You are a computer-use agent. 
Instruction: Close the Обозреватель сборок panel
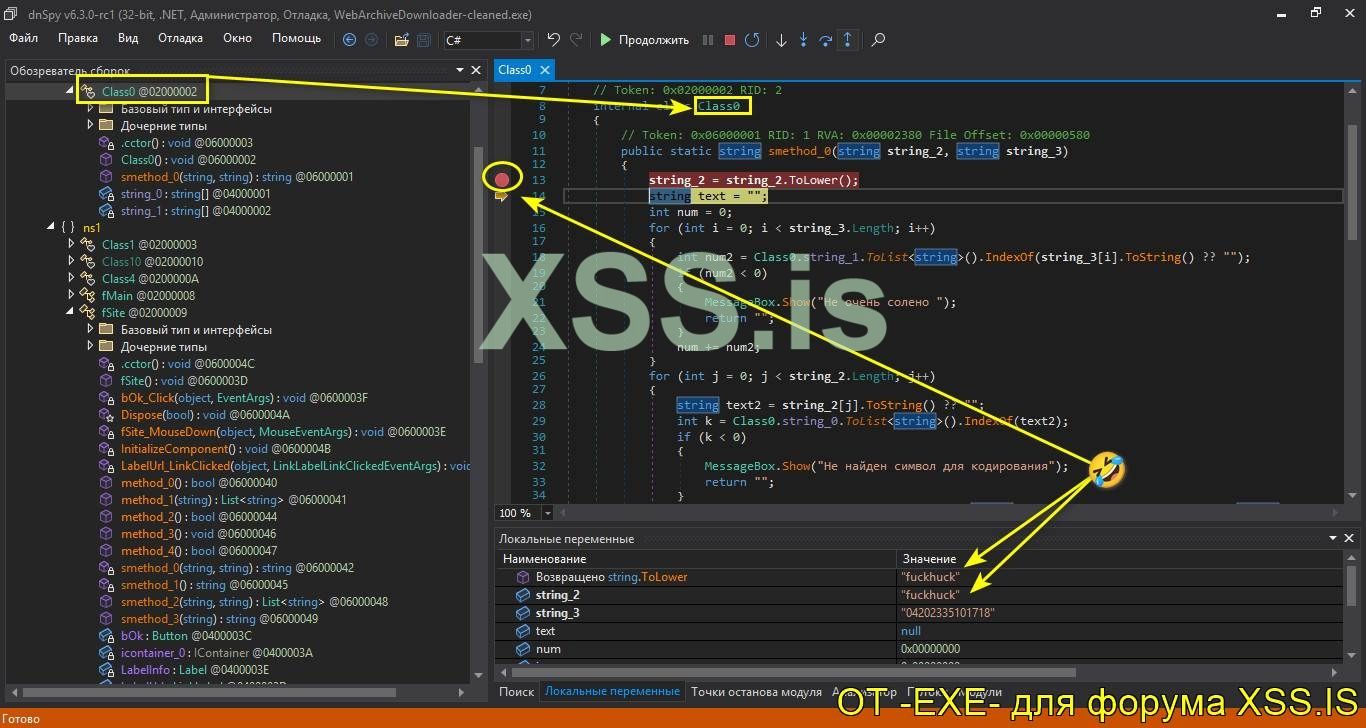pos(475,70)
